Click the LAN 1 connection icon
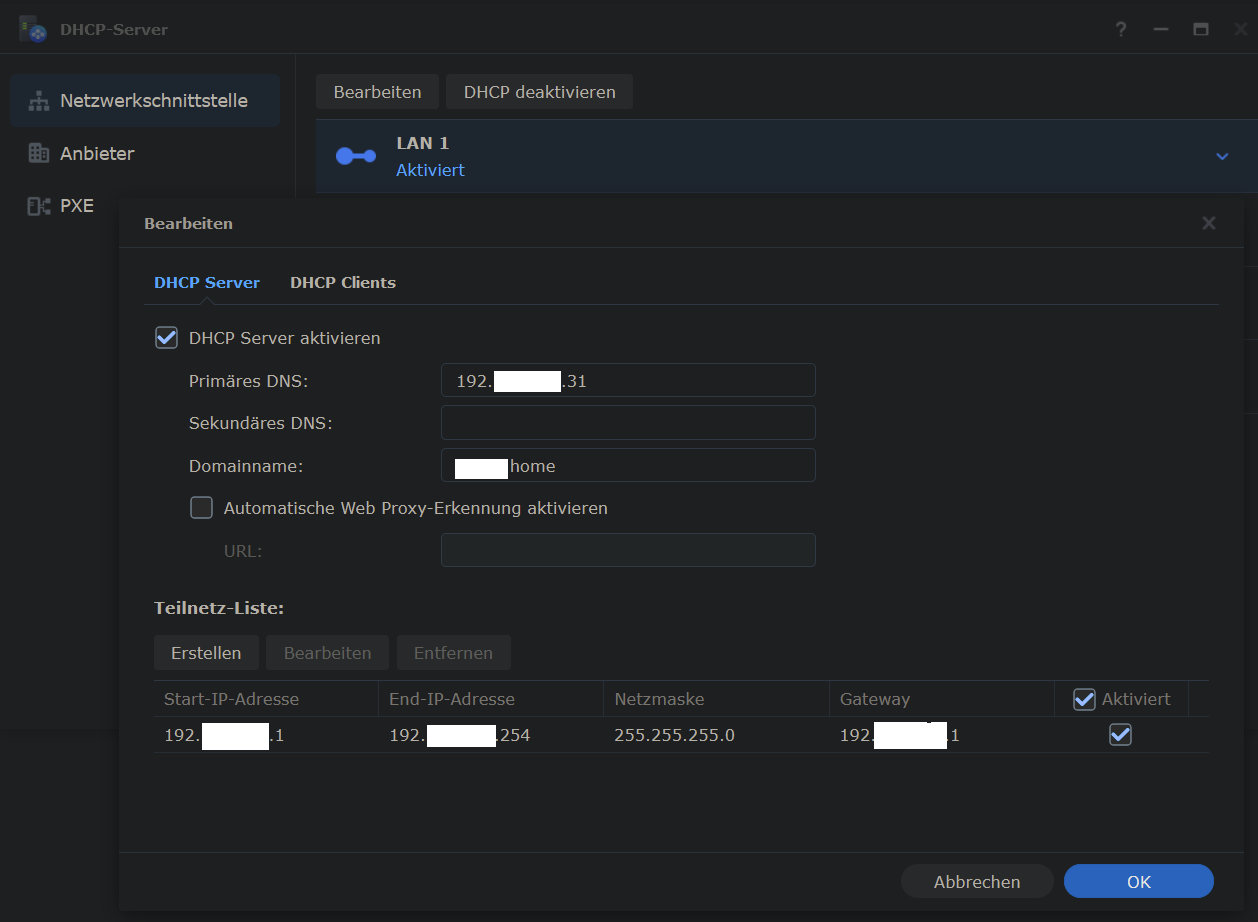Image resolution: width=1258 pixels, height=922 pixels. point(355,156)
